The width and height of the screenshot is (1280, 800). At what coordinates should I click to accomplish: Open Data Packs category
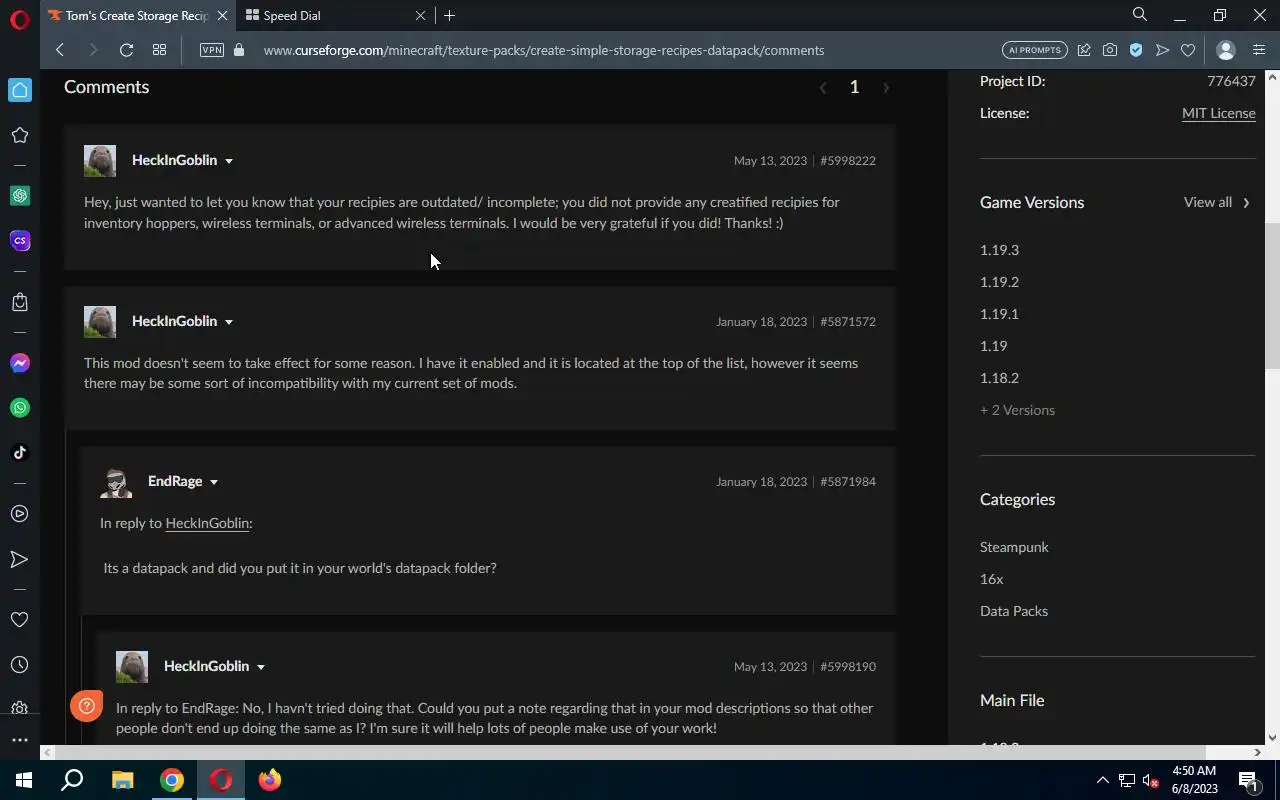[1014, 611]
